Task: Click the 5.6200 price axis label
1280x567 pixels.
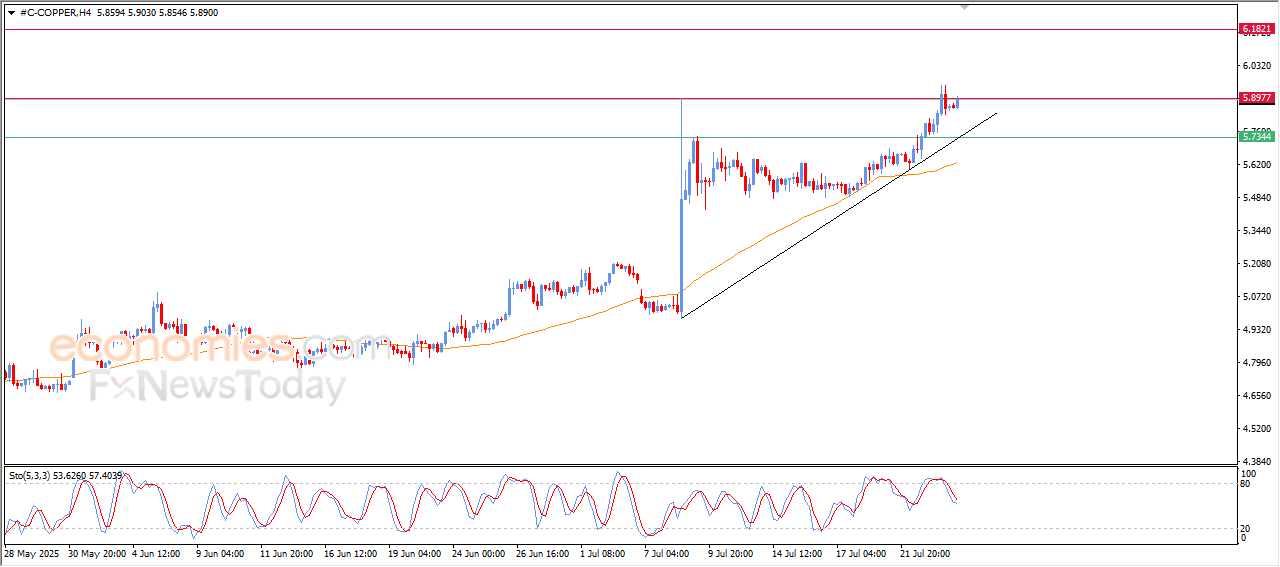Action: coord(1256,165)
